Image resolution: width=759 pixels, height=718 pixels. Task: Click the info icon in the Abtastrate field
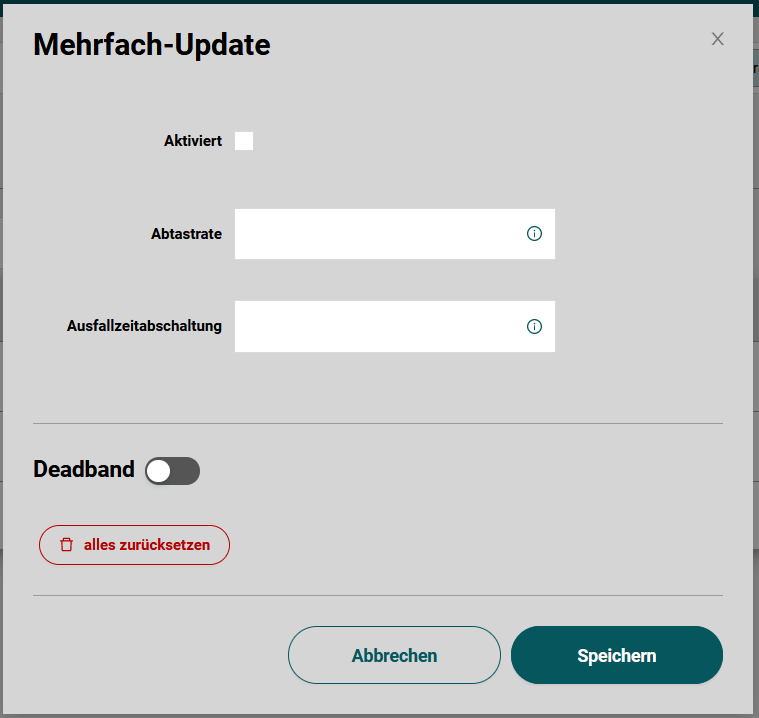pos(534,234)
